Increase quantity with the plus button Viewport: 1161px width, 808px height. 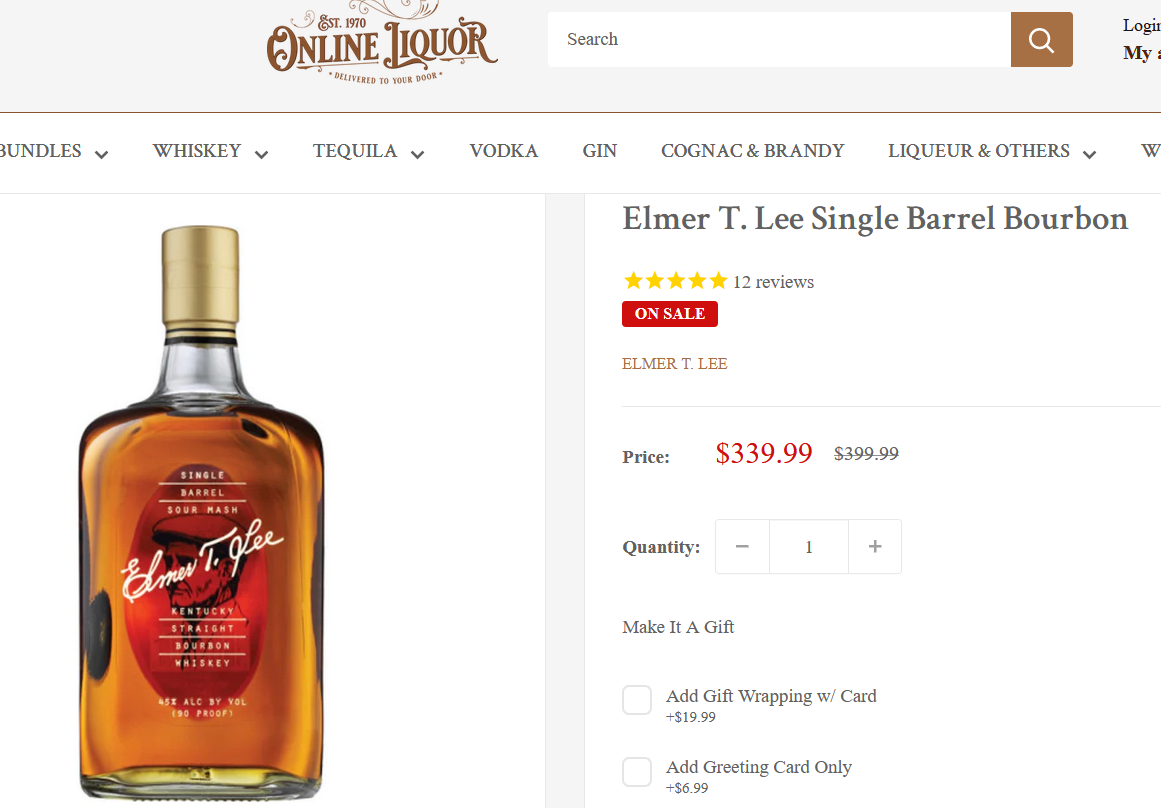(x=874, y=547)
